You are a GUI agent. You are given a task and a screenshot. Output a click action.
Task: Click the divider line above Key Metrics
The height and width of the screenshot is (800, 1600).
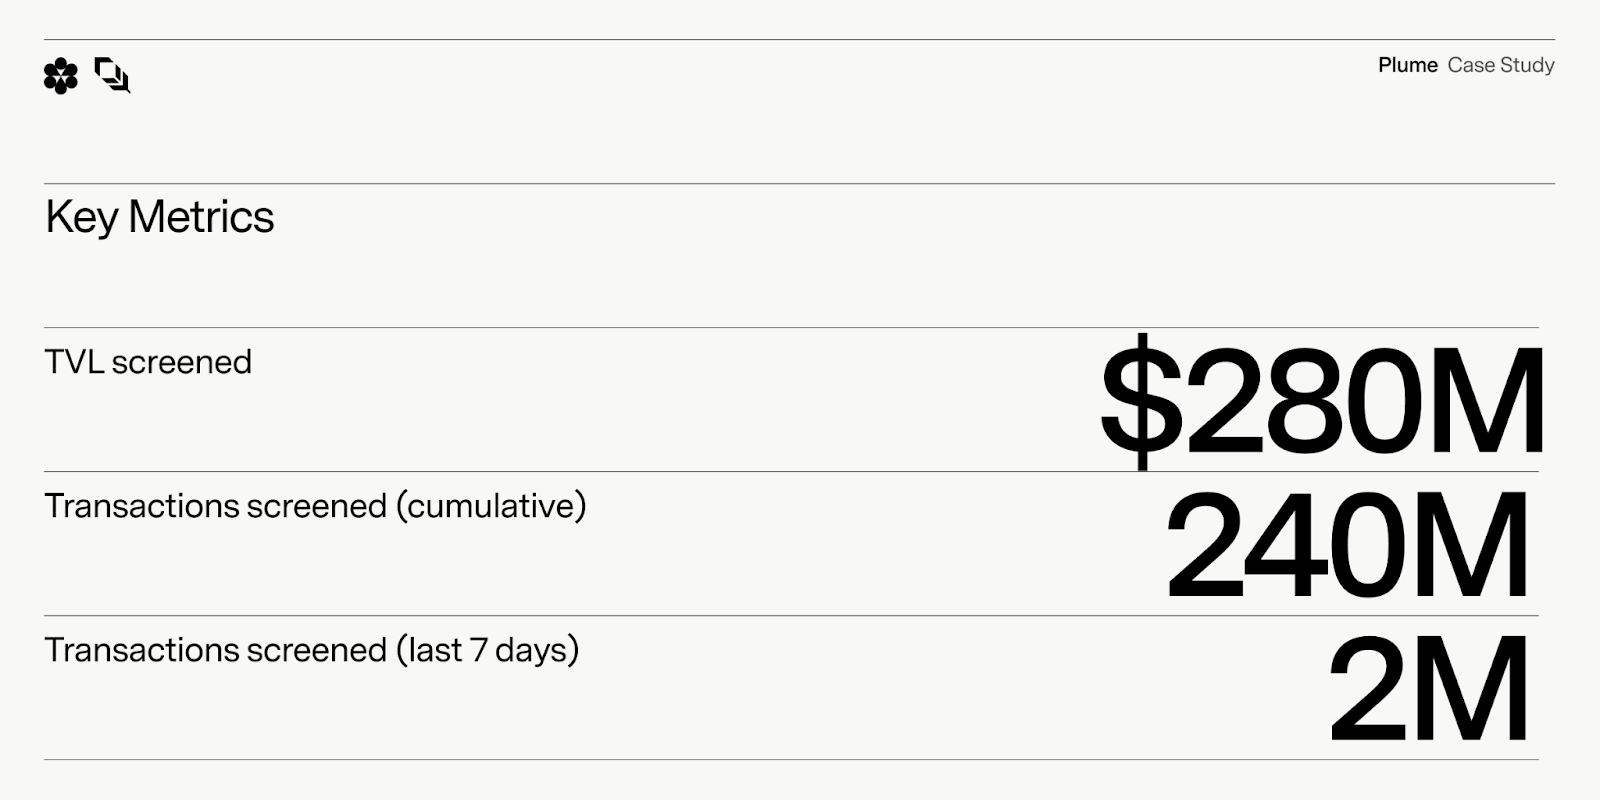800,183
